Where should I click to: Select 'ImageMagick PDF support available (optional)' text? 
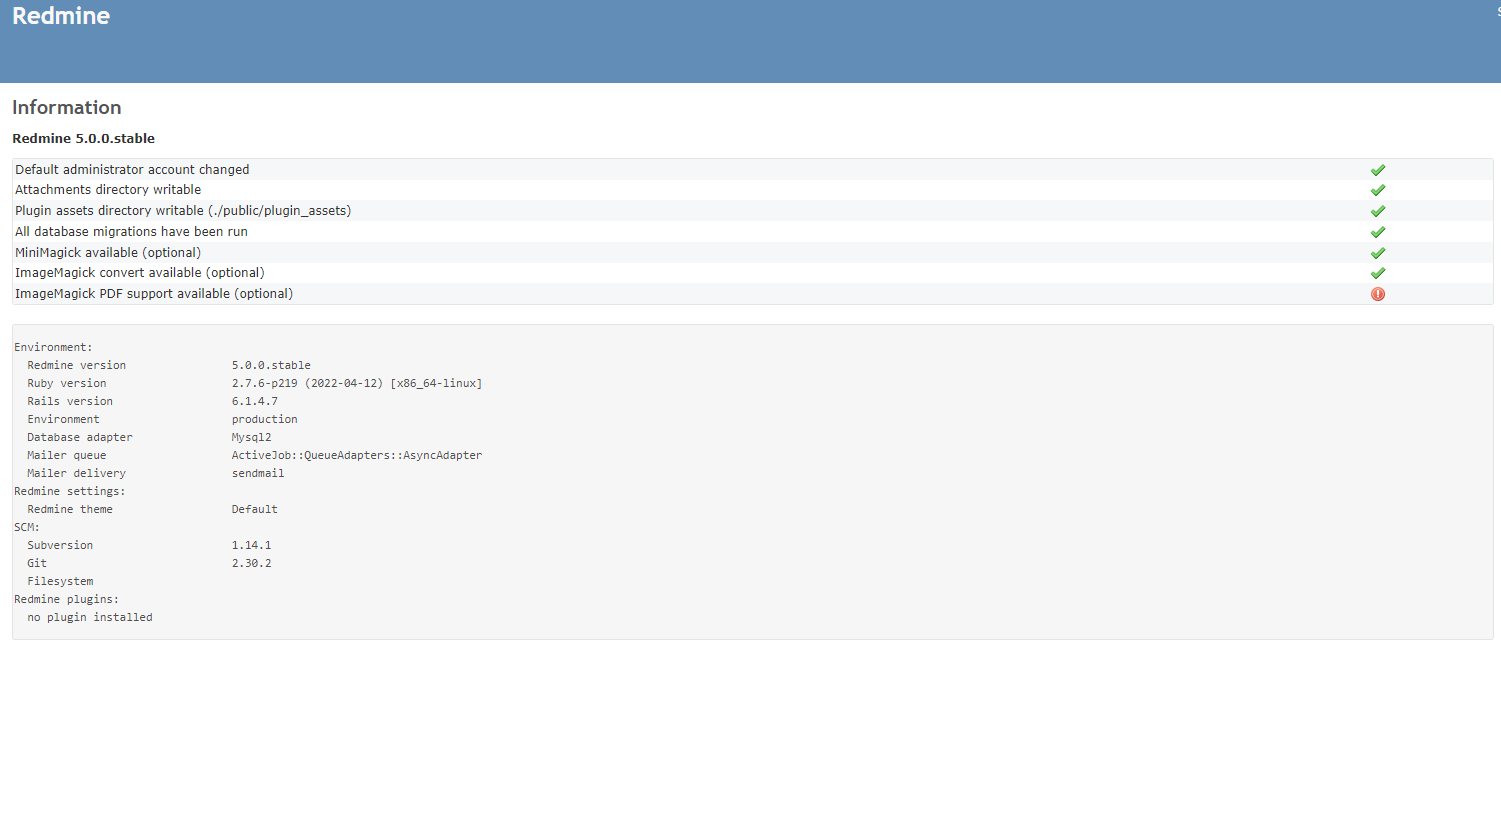pos(154,294)
